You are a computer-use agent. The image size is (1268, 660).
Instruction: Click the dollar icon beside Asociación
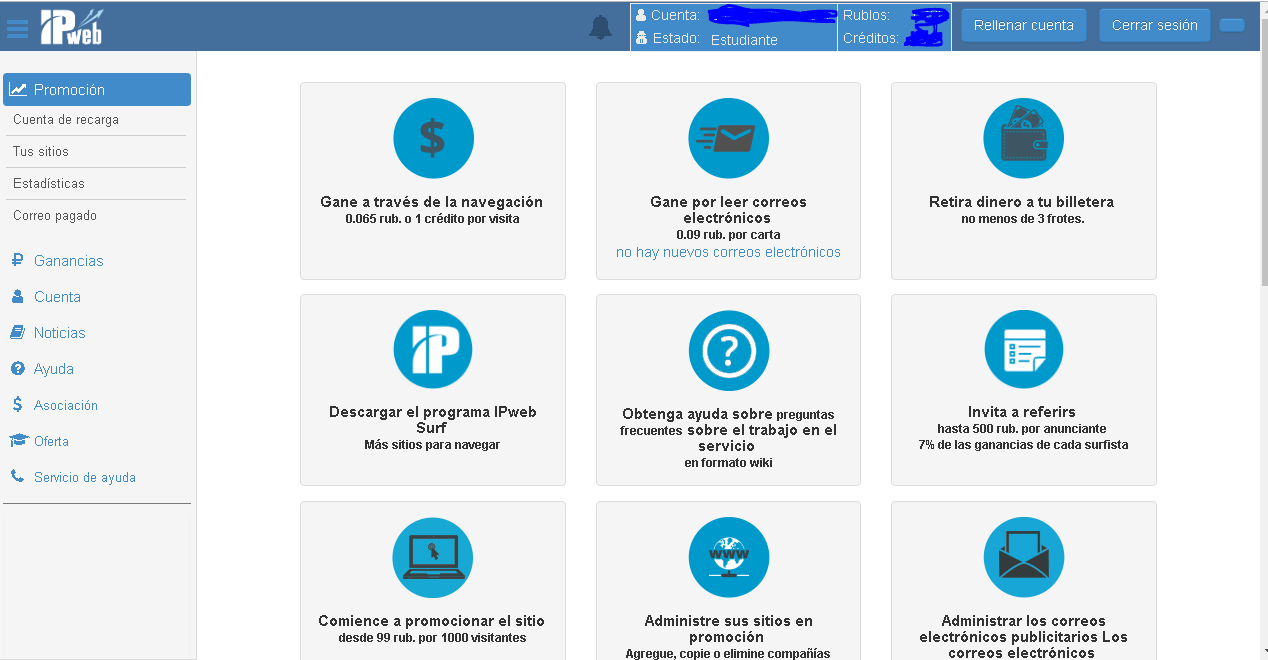pos(17,405)
